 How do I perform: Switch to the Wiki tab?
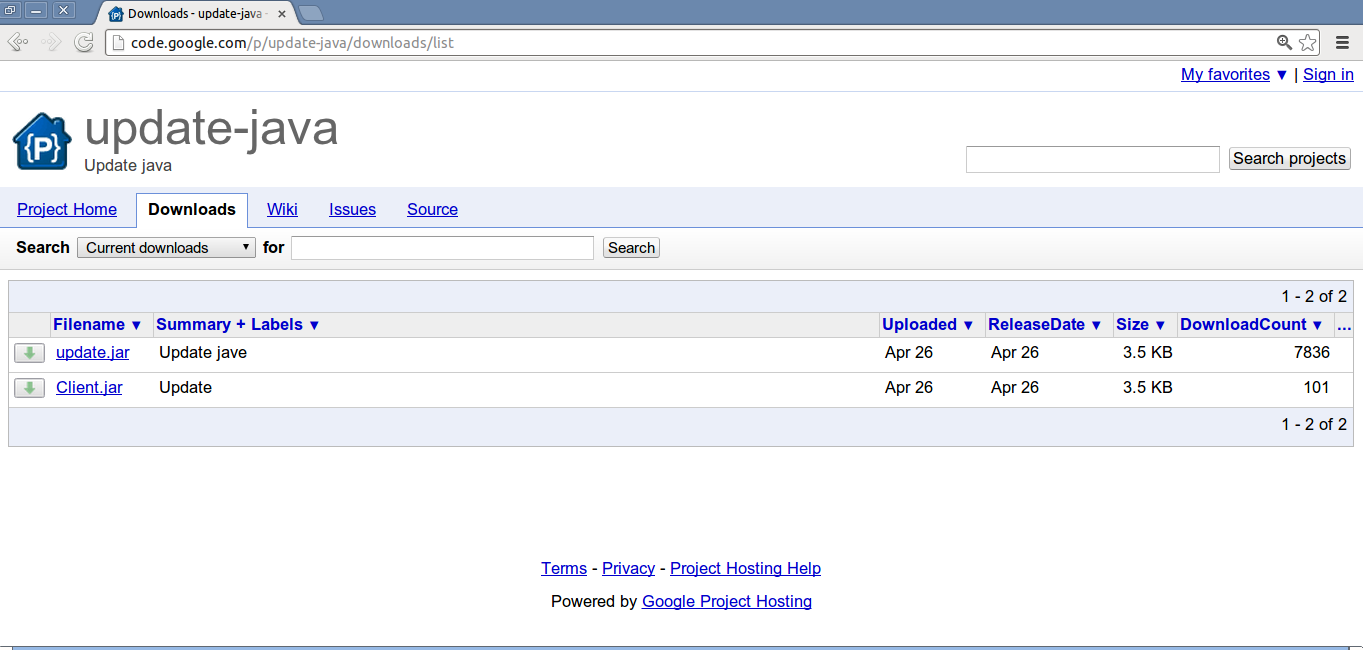pyautogui.click(x=282, y=209)
